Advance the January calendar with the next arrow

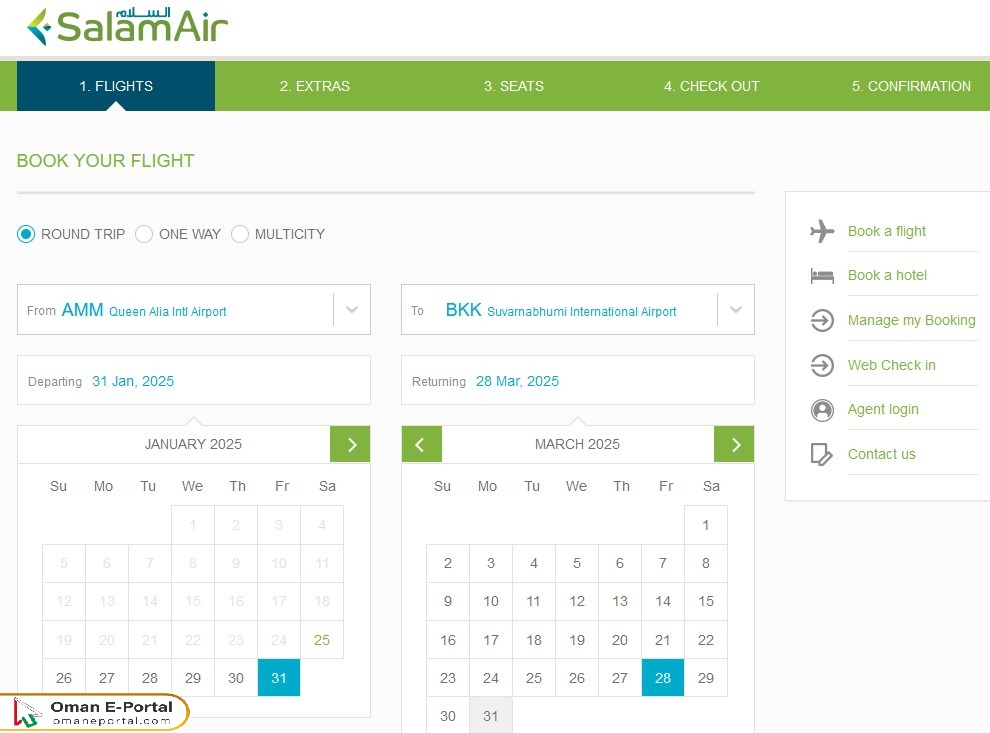pos(350,444)
